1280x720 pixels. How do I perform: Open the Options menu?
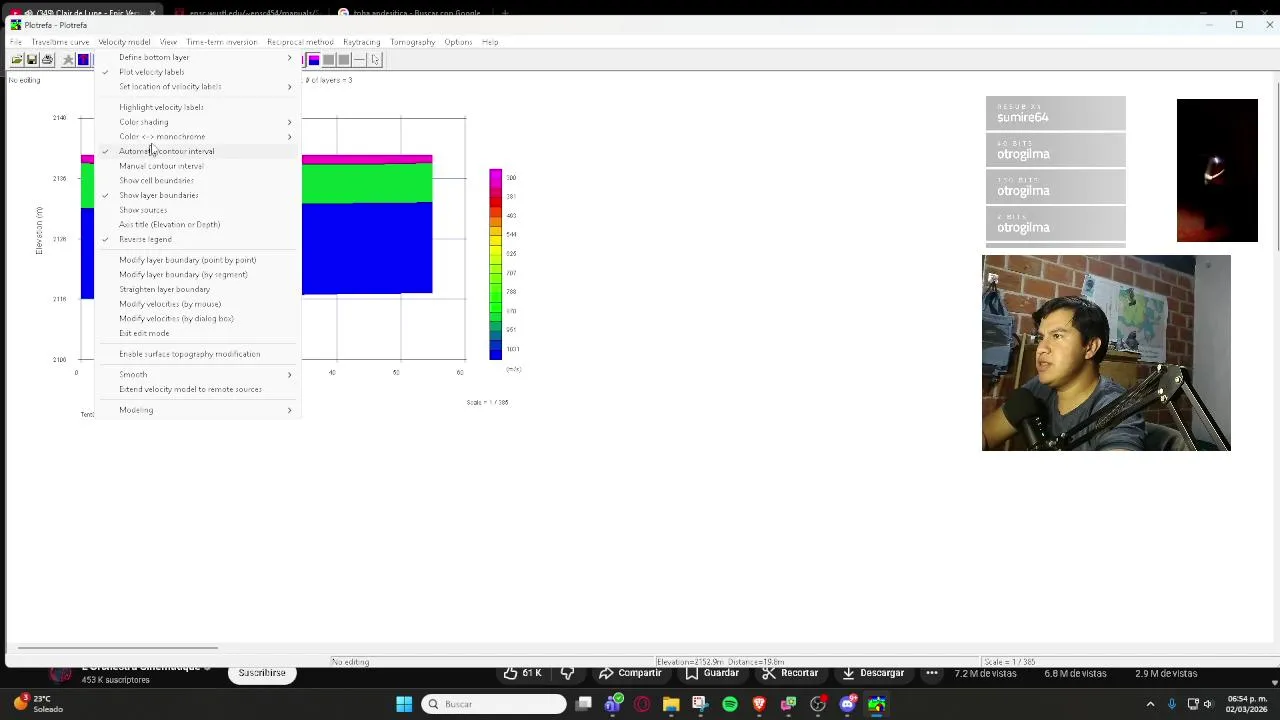tap(458, 42)
